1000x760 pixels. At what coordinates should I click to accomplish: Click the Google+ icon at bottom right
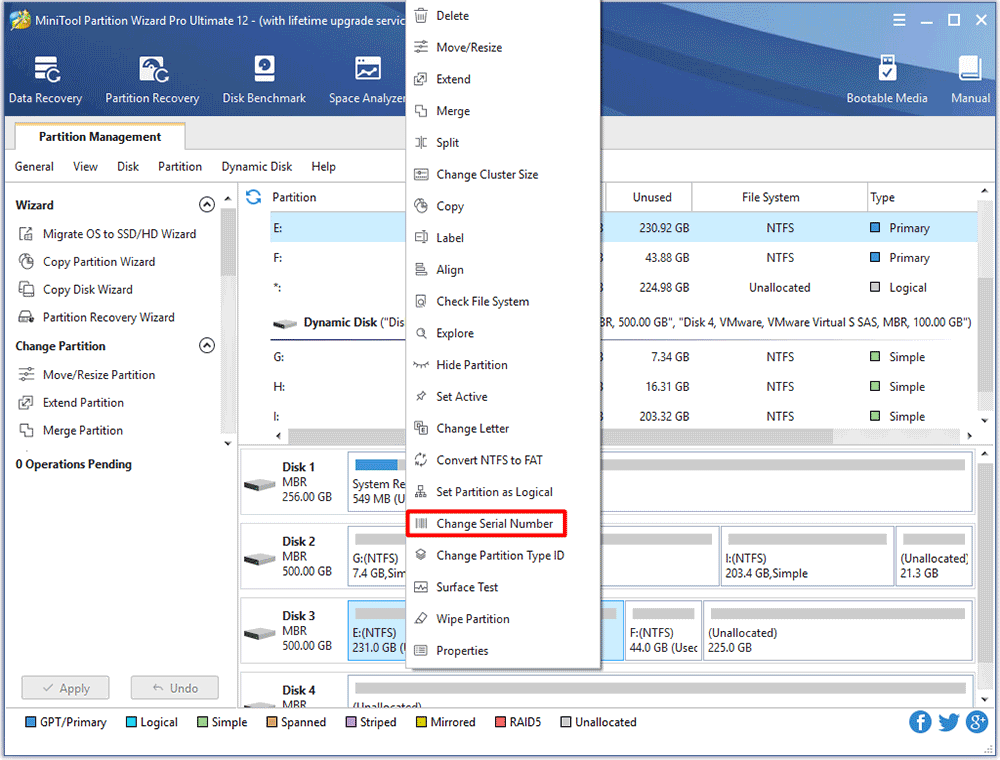(x=975, y=721)
